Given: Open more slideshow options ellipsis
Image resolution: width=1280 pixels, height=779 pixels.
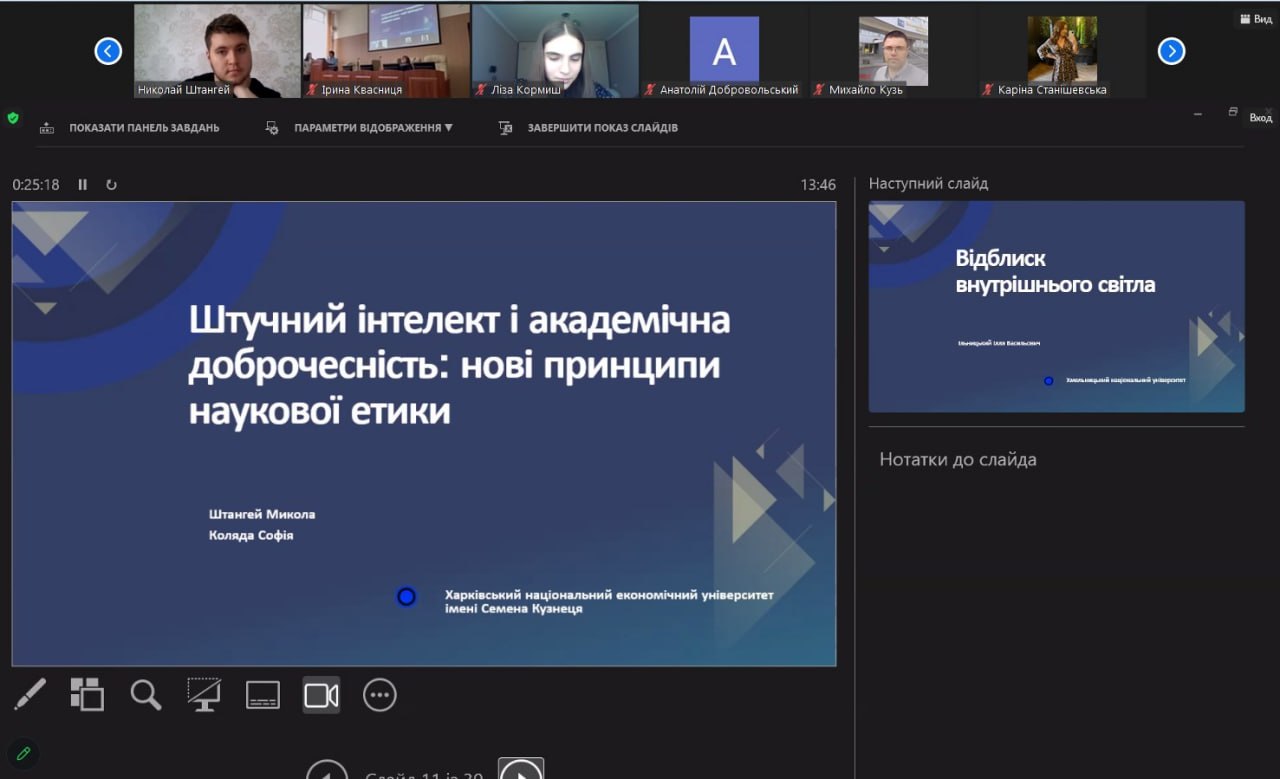Looking at the screenshot, I should coord(380,694).
